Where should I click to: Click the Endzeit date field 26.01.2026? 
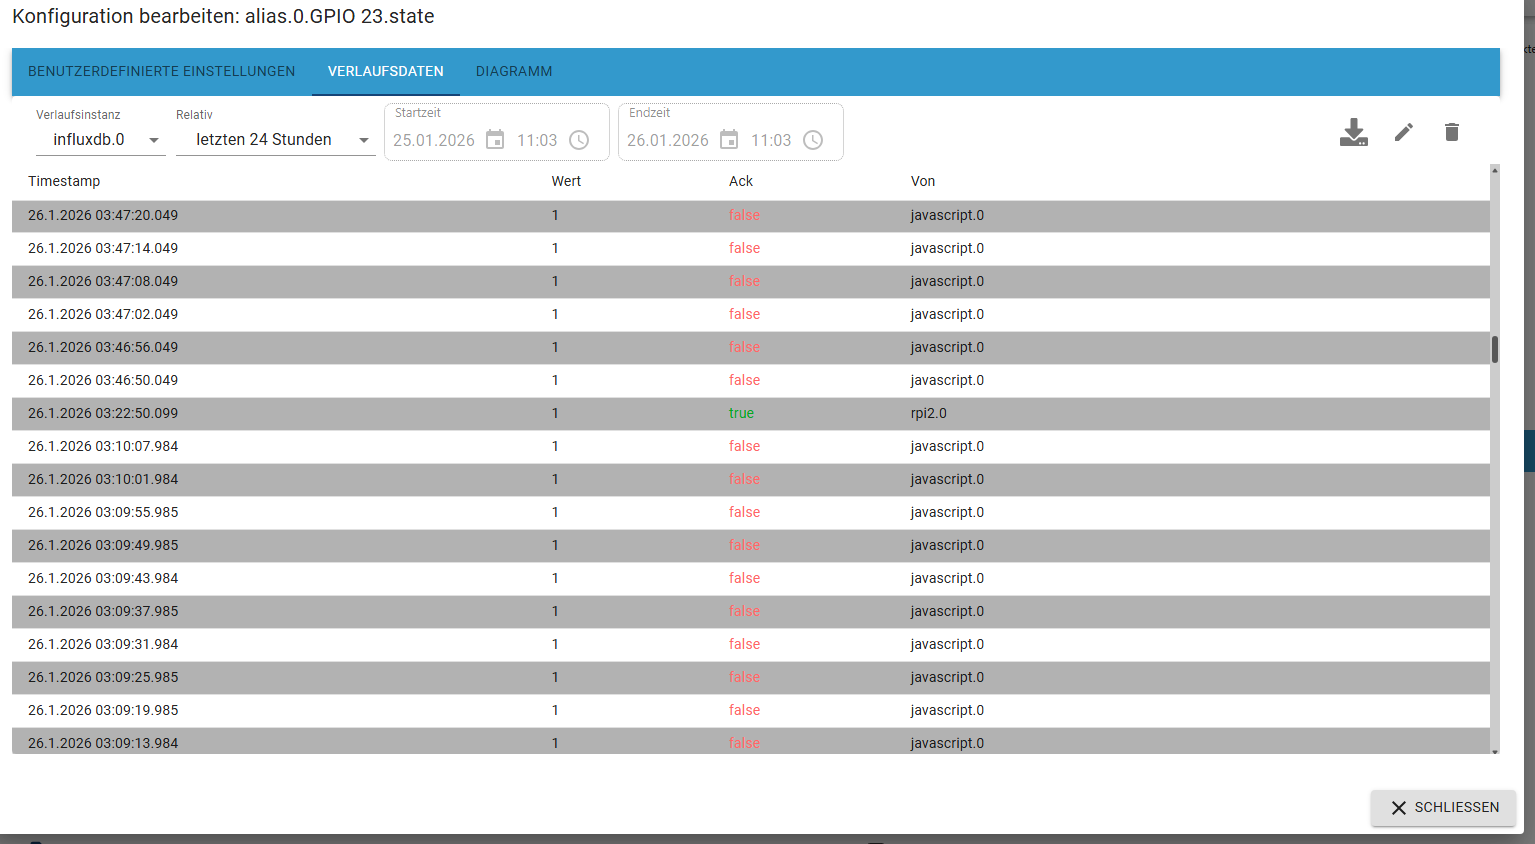coord(668,140)
